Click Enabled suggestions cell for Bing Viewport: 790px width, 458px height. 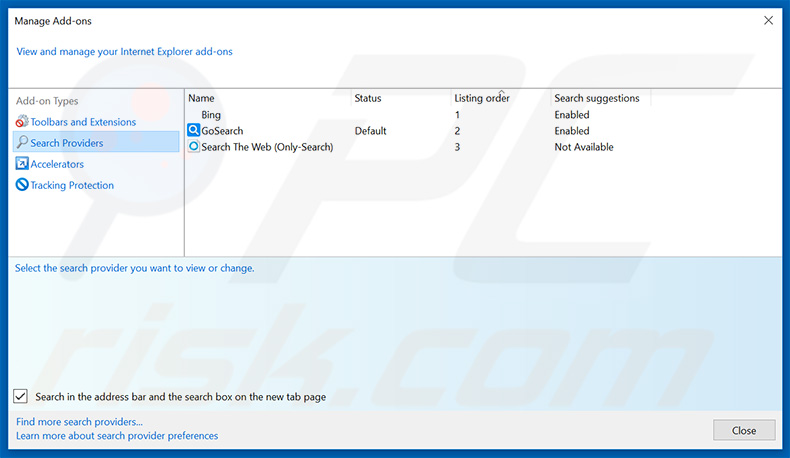click(572, 115)
